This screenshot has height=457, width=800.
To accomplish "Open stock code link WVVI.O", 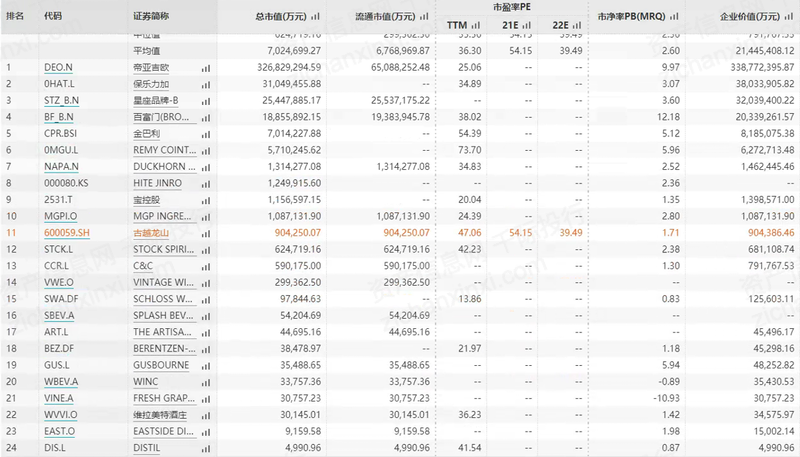I will click(61, 415).
